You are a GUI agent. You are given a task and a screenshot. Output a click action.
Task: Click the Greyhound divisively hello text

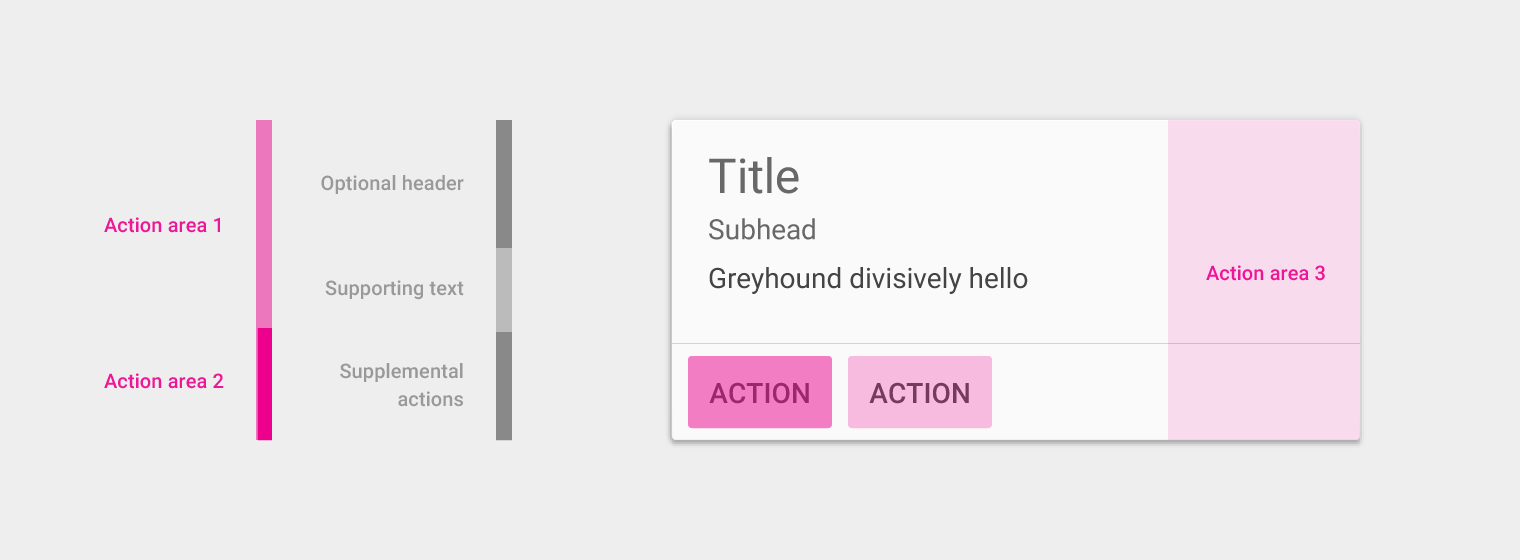868,278
